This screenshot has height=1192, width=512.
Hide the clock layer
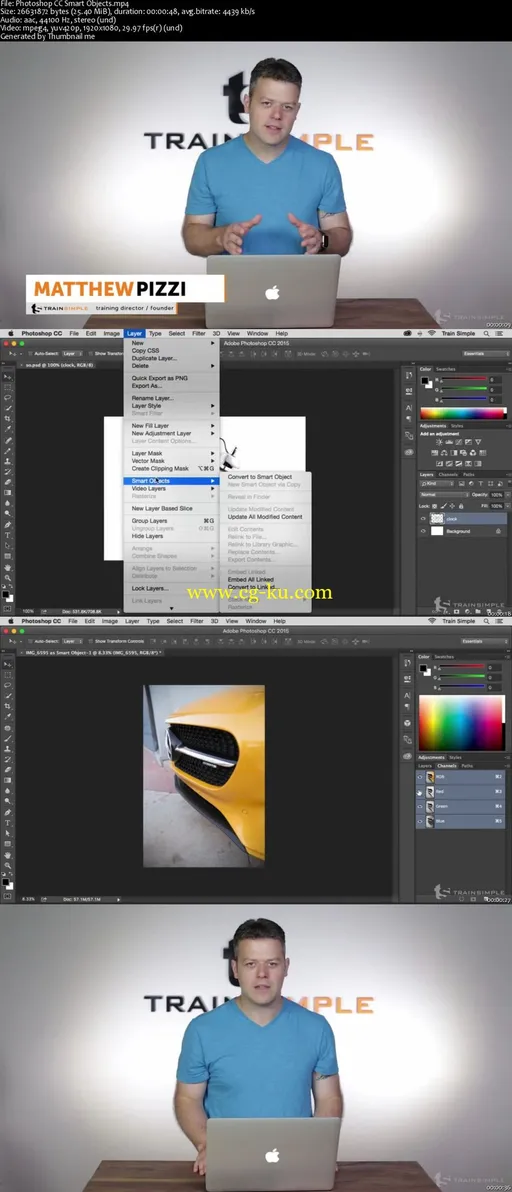(423, 518)
